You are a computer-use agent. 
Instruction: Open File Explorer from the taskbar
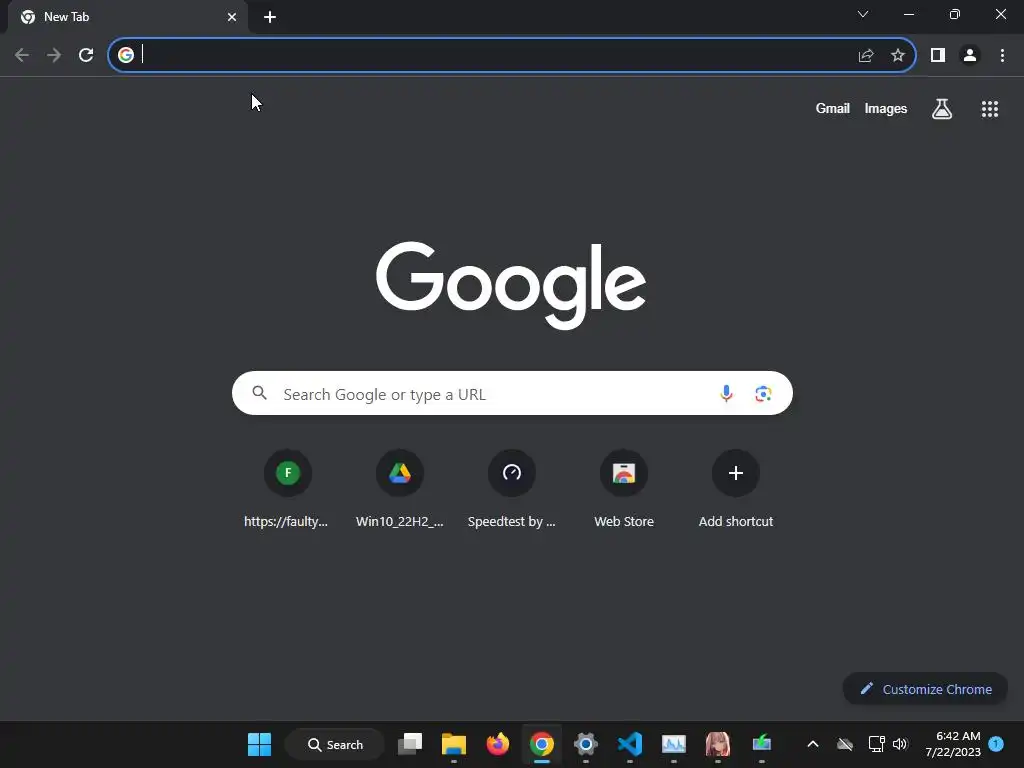coord(454,744)
